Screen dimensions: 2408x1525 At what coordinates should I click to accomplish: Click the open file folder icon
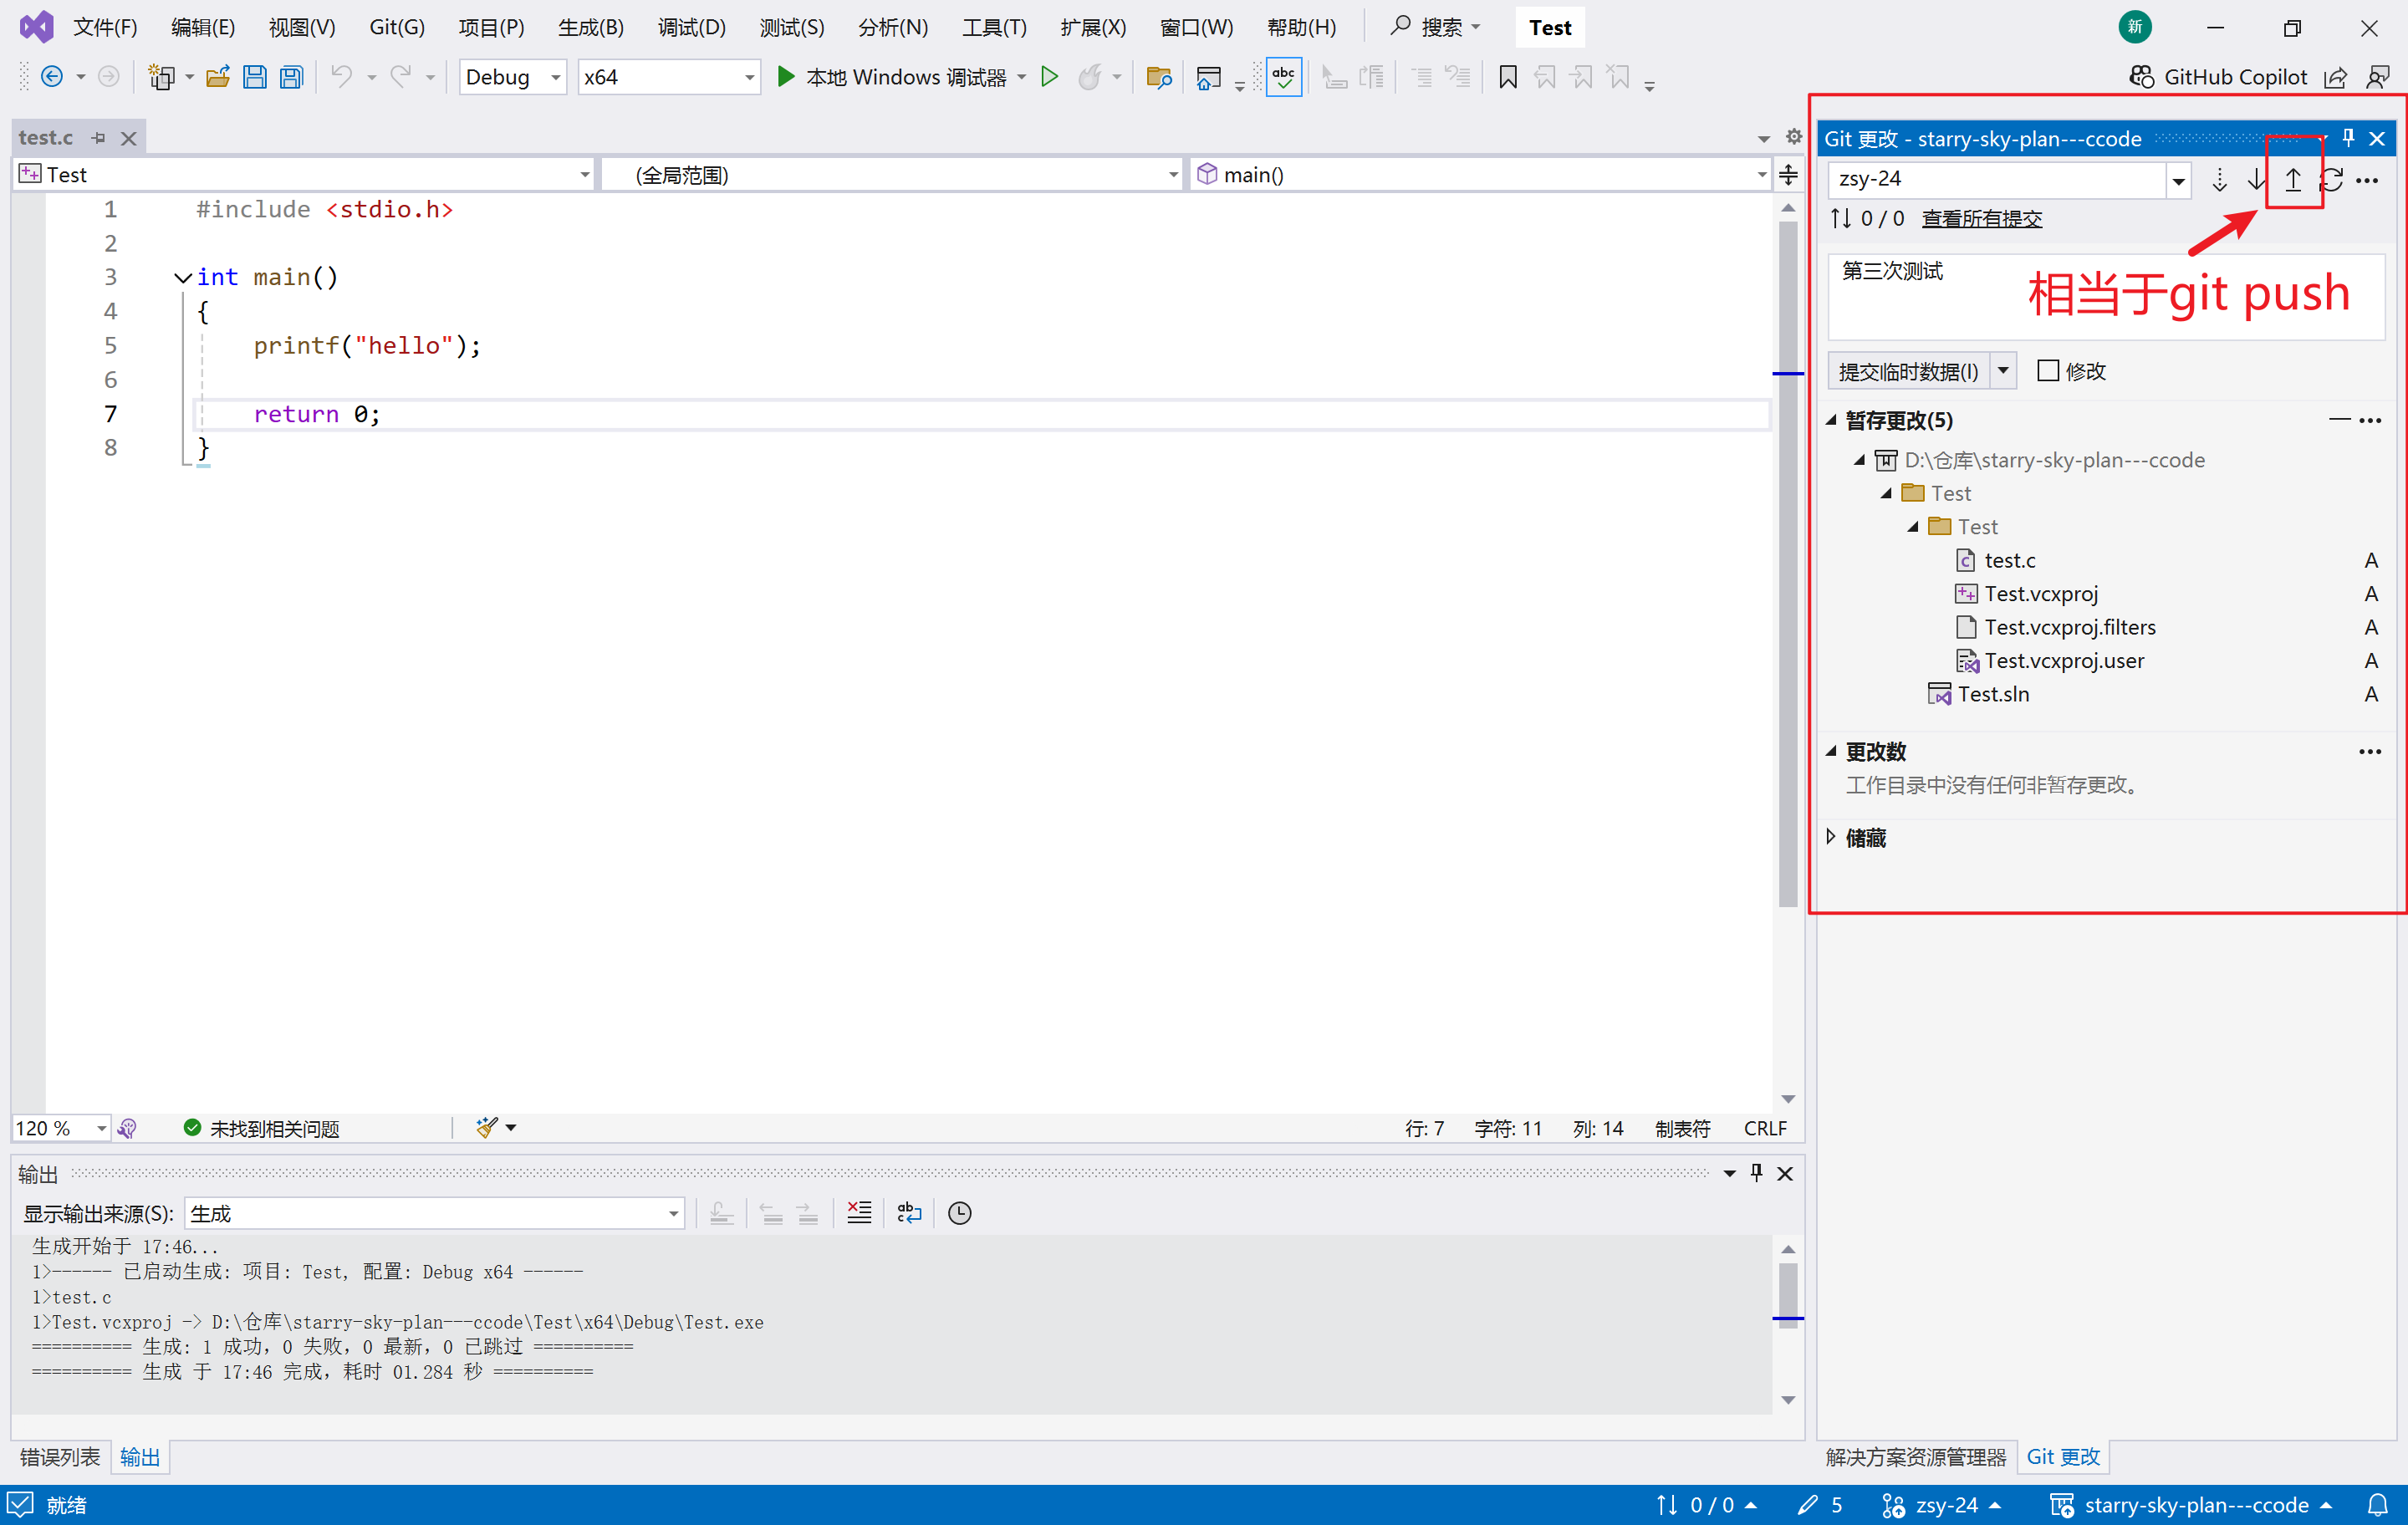coord(218,77)
